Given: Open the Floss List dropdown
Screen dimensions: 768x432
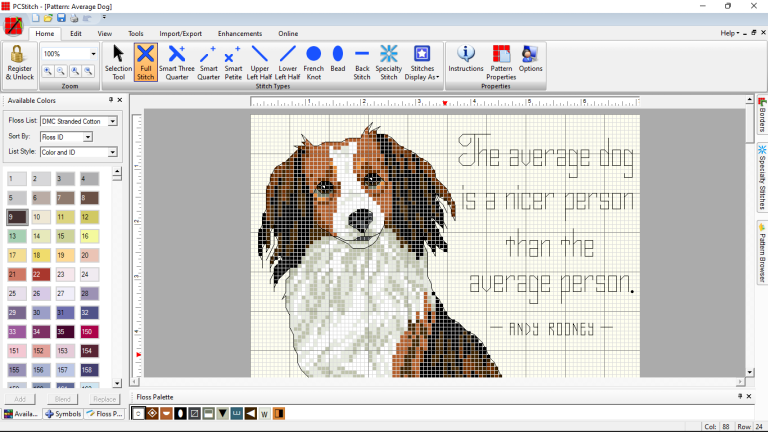Looking at the screenshot, I should tap(113, 121).
